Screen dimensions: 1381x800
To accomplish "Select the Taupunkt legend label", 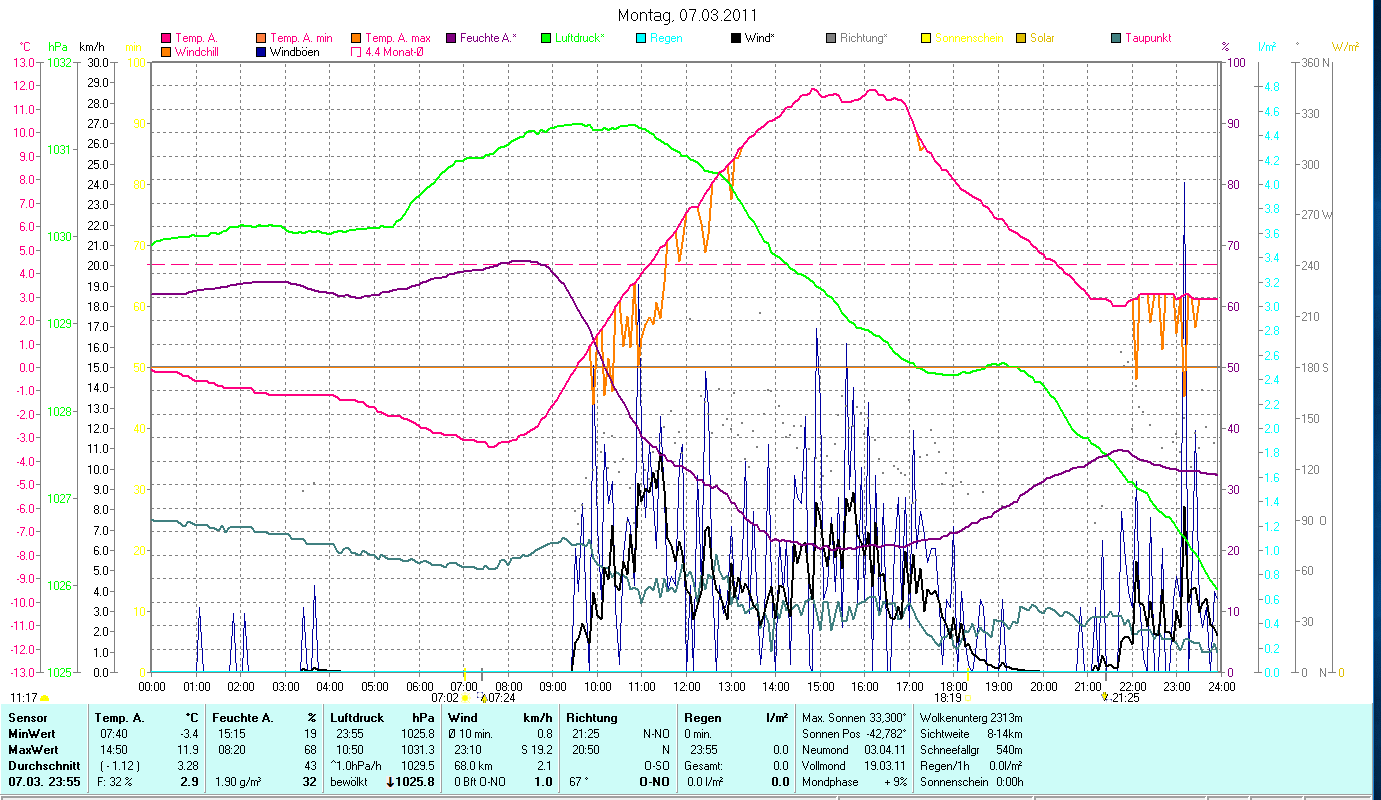I will click(x=1147, y=38).
